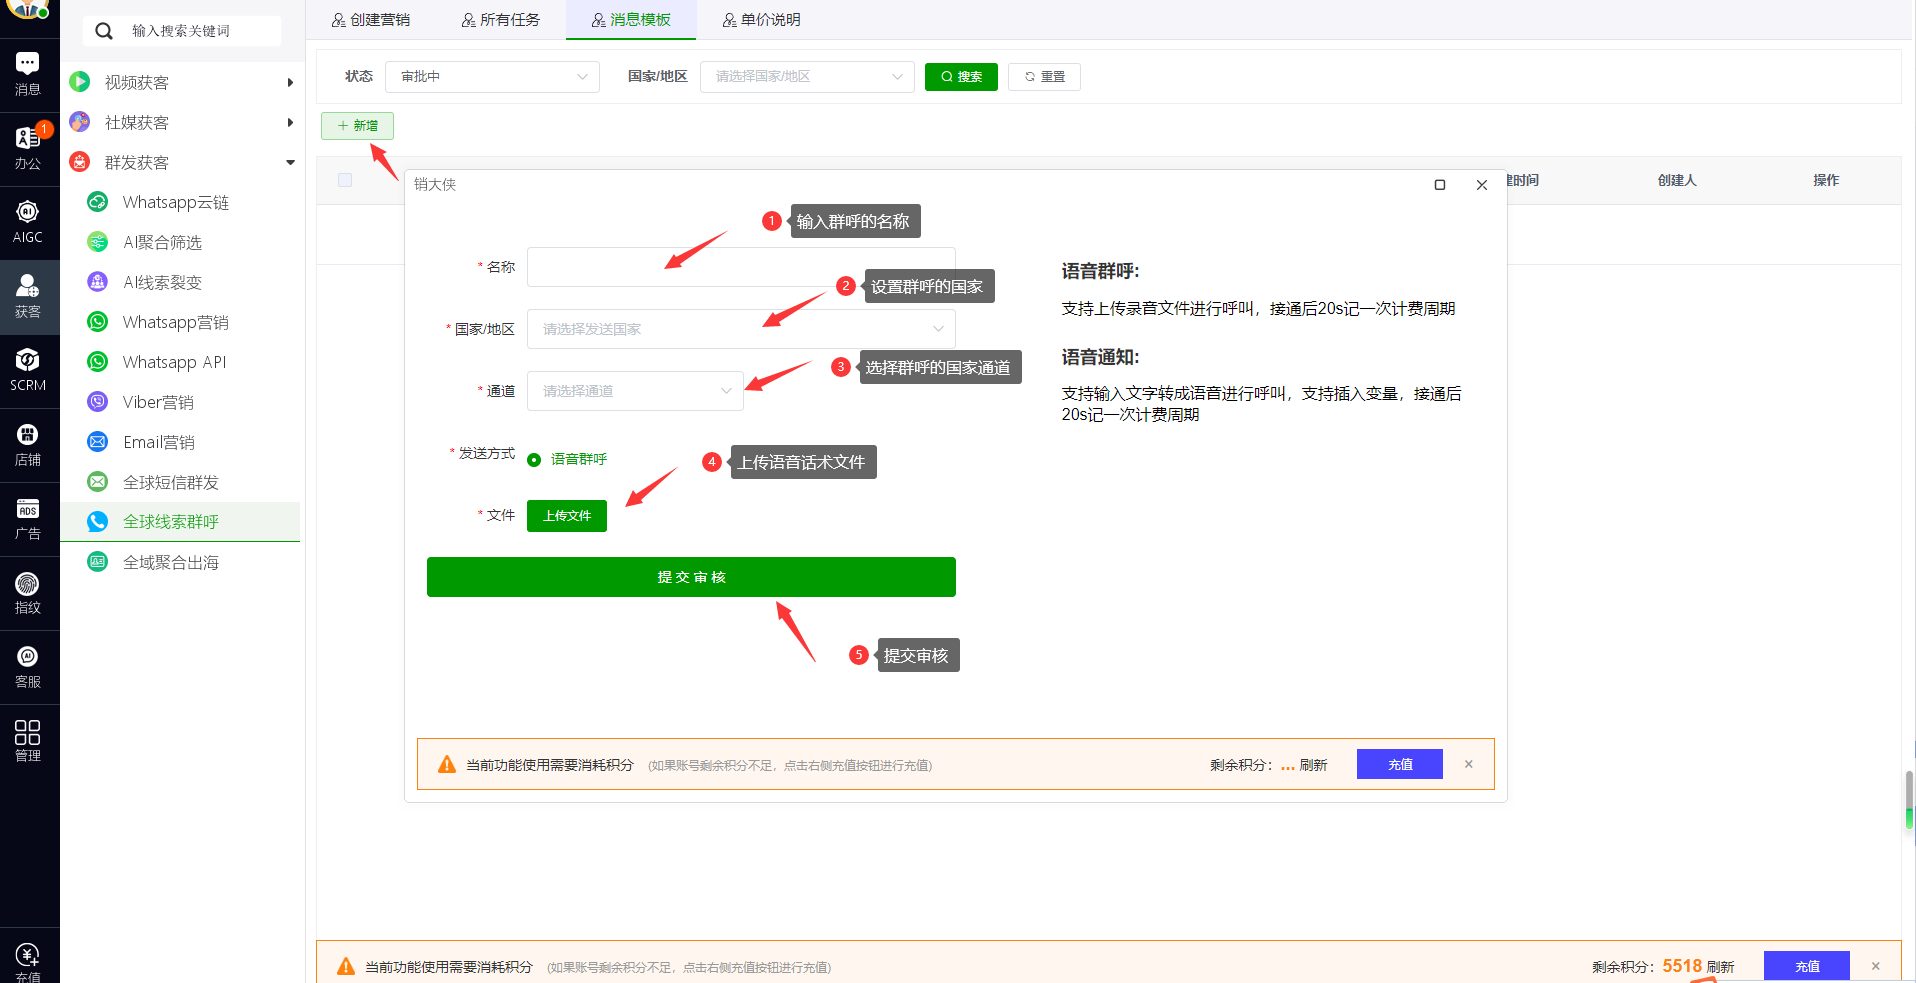Click the 群发获客 robot icon
This screenshot has width=1916, height=983.
[x=80, y=162]
